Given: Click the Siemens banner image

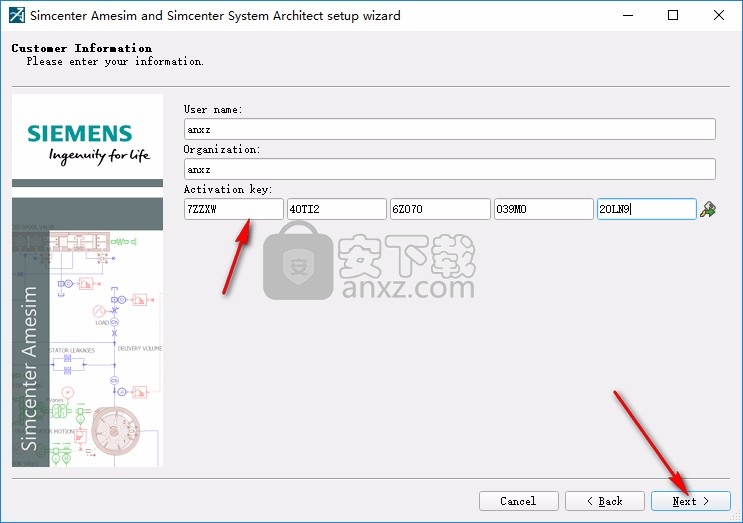Looking at the screenshot, I should 87,280.
